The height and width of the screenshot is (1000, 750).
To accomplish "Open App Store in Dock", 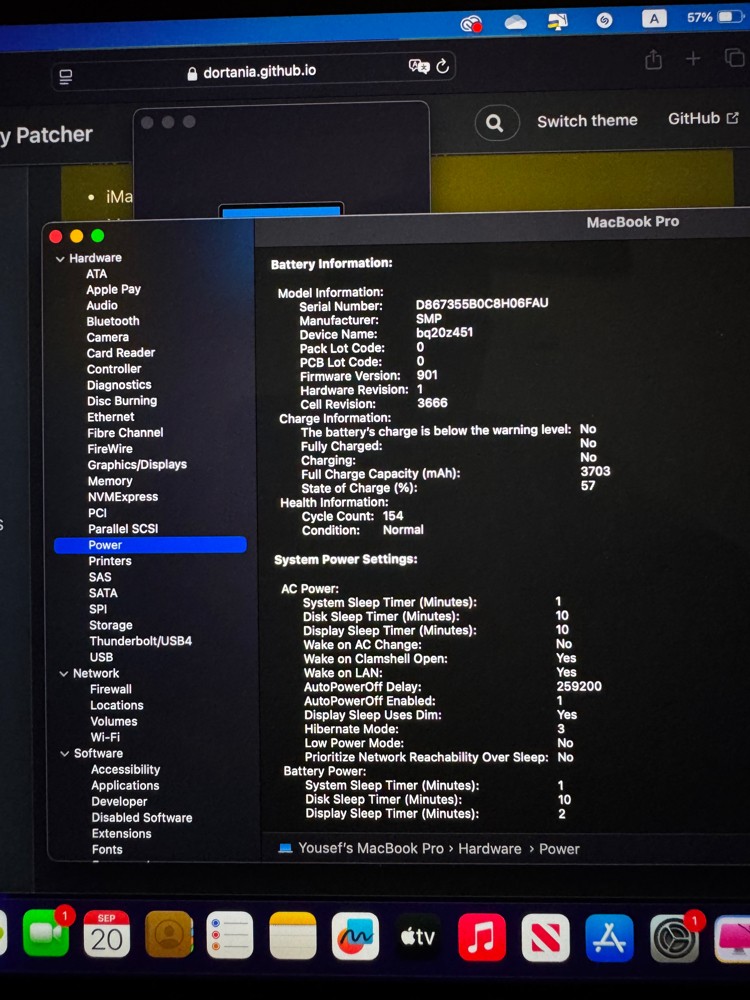I will (610, 939).
